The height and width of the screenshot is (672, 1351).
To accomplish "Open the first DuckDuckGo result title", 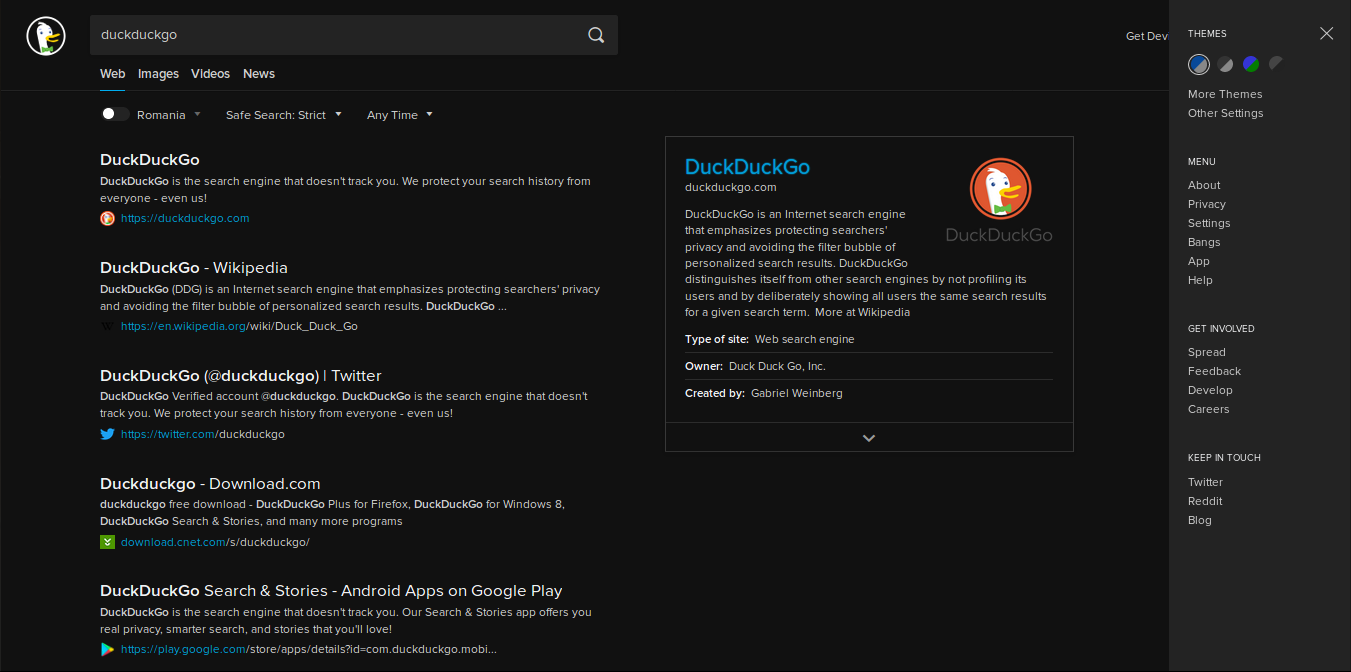I will (x=150, y=160).
